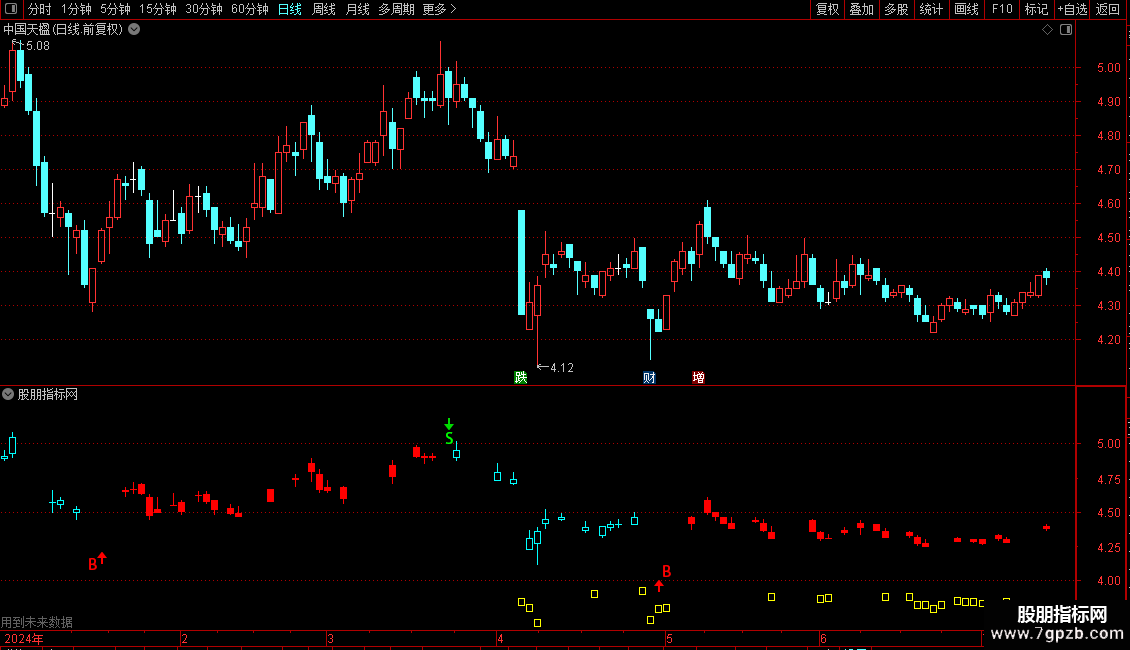Viewport: 1130px width, 650px height.
Task: Click 4.75 on indicator price axis
Action: click(x=1108, y=479)
